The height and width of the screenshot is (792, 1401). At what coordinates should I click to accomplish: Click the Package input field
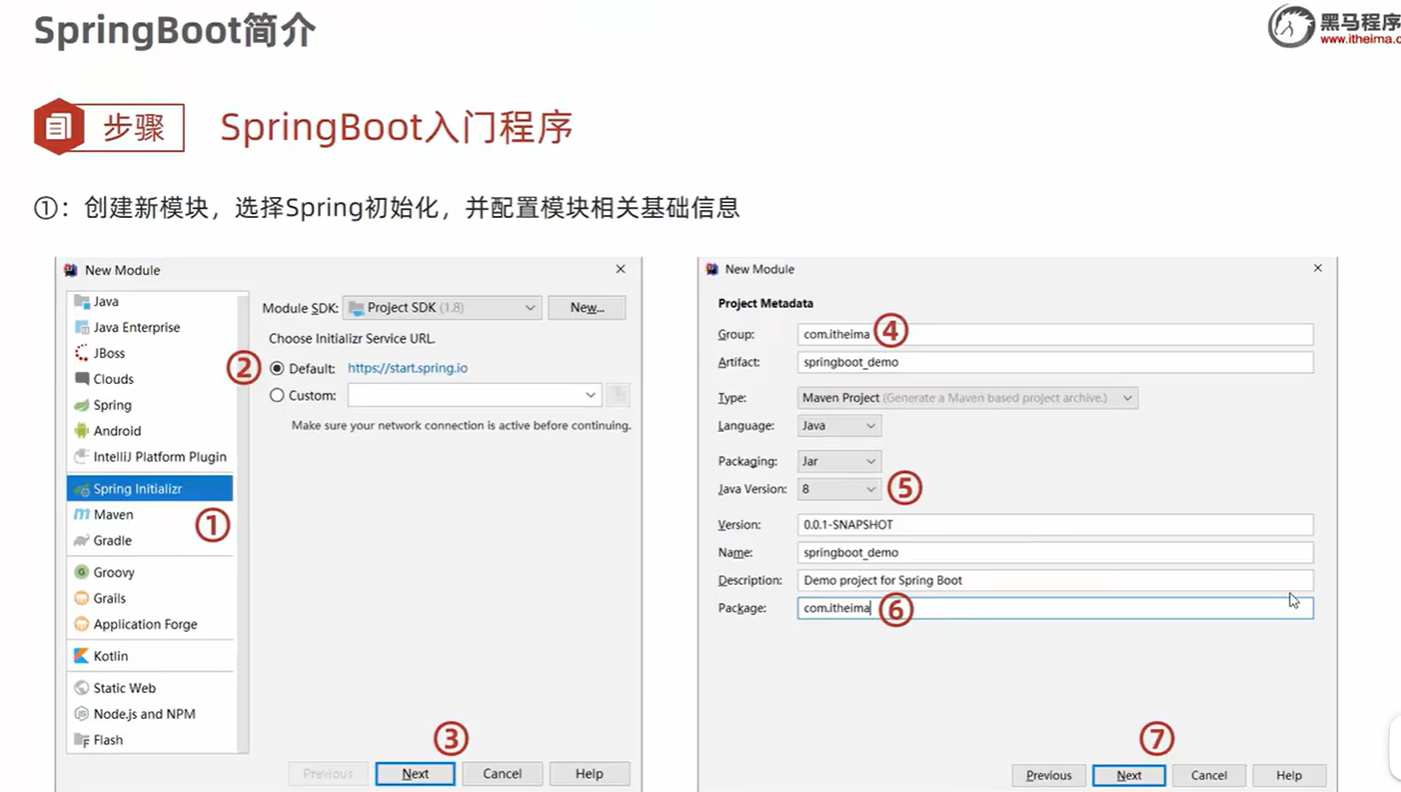[1055, 608]
